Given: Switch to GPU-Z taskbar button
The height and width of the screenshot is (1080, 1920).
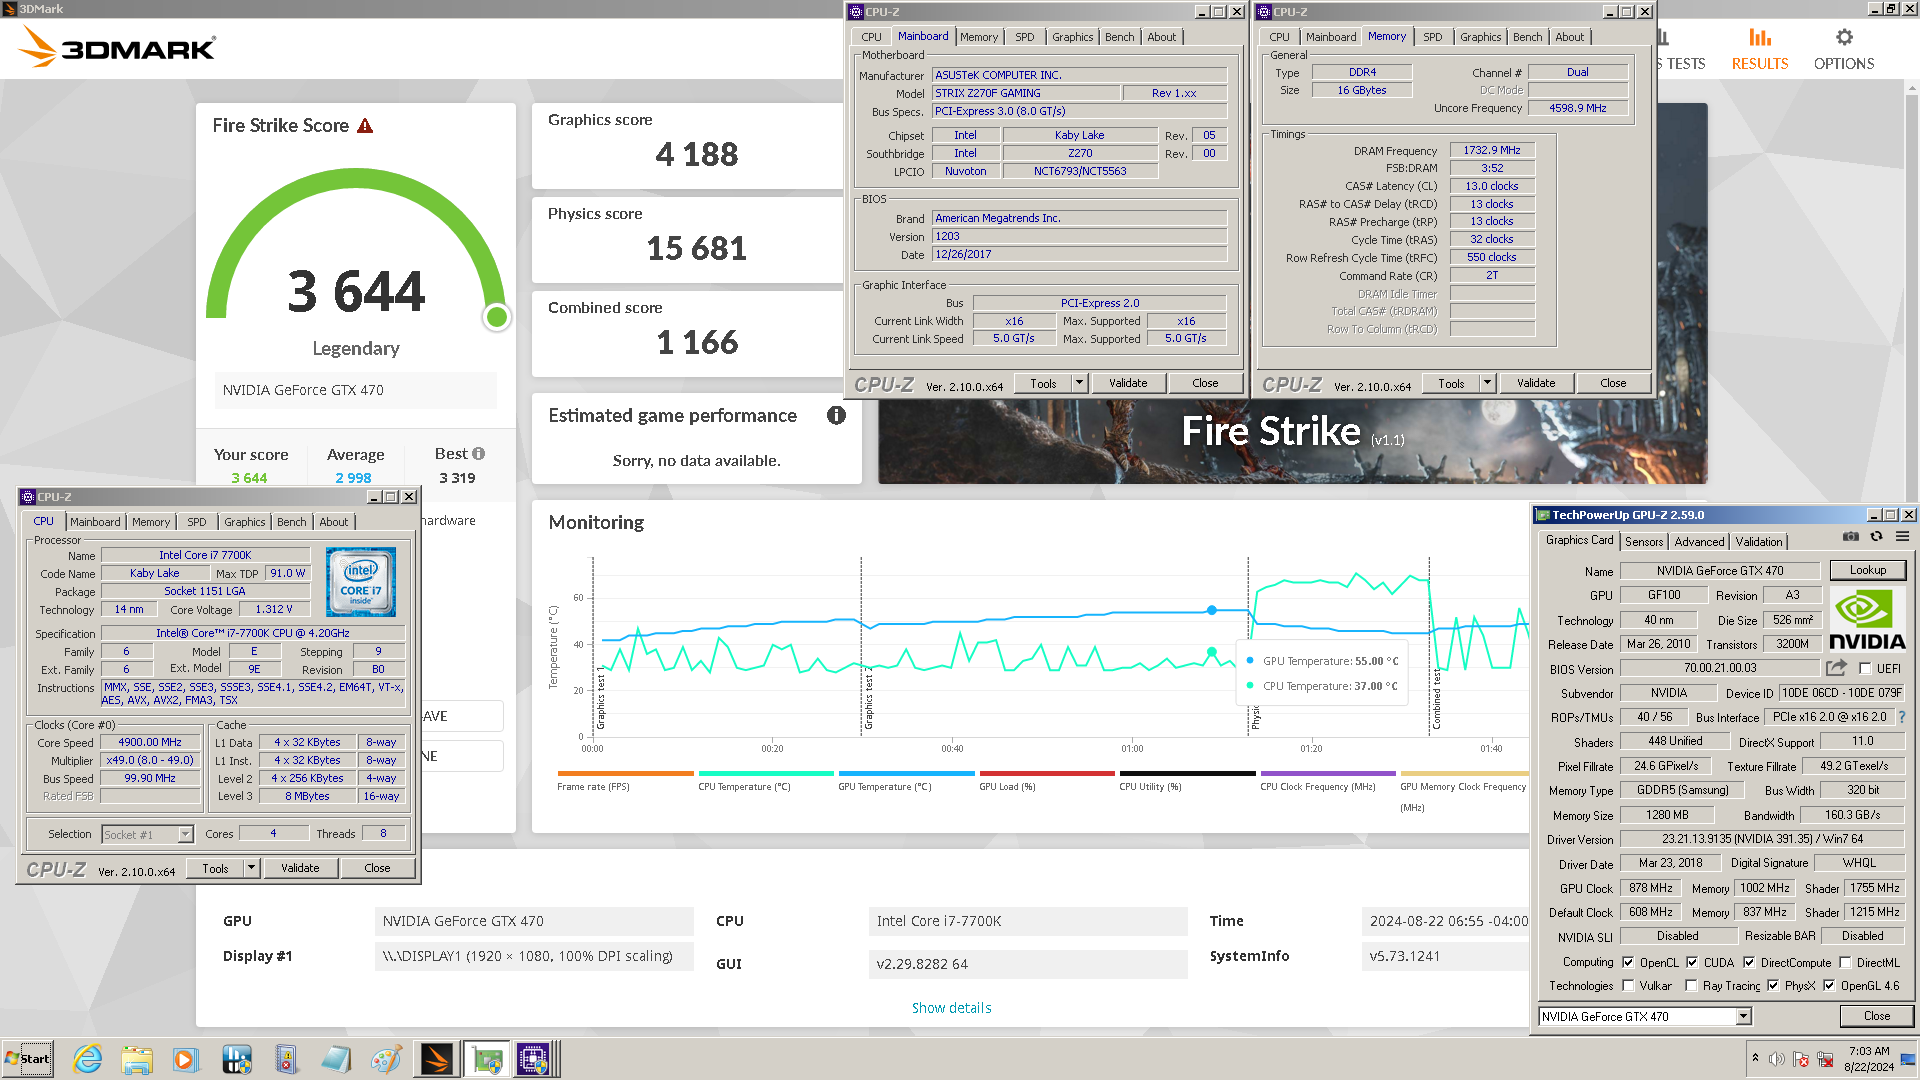Looking at the screenshot, I should [x=487, y=1059].
